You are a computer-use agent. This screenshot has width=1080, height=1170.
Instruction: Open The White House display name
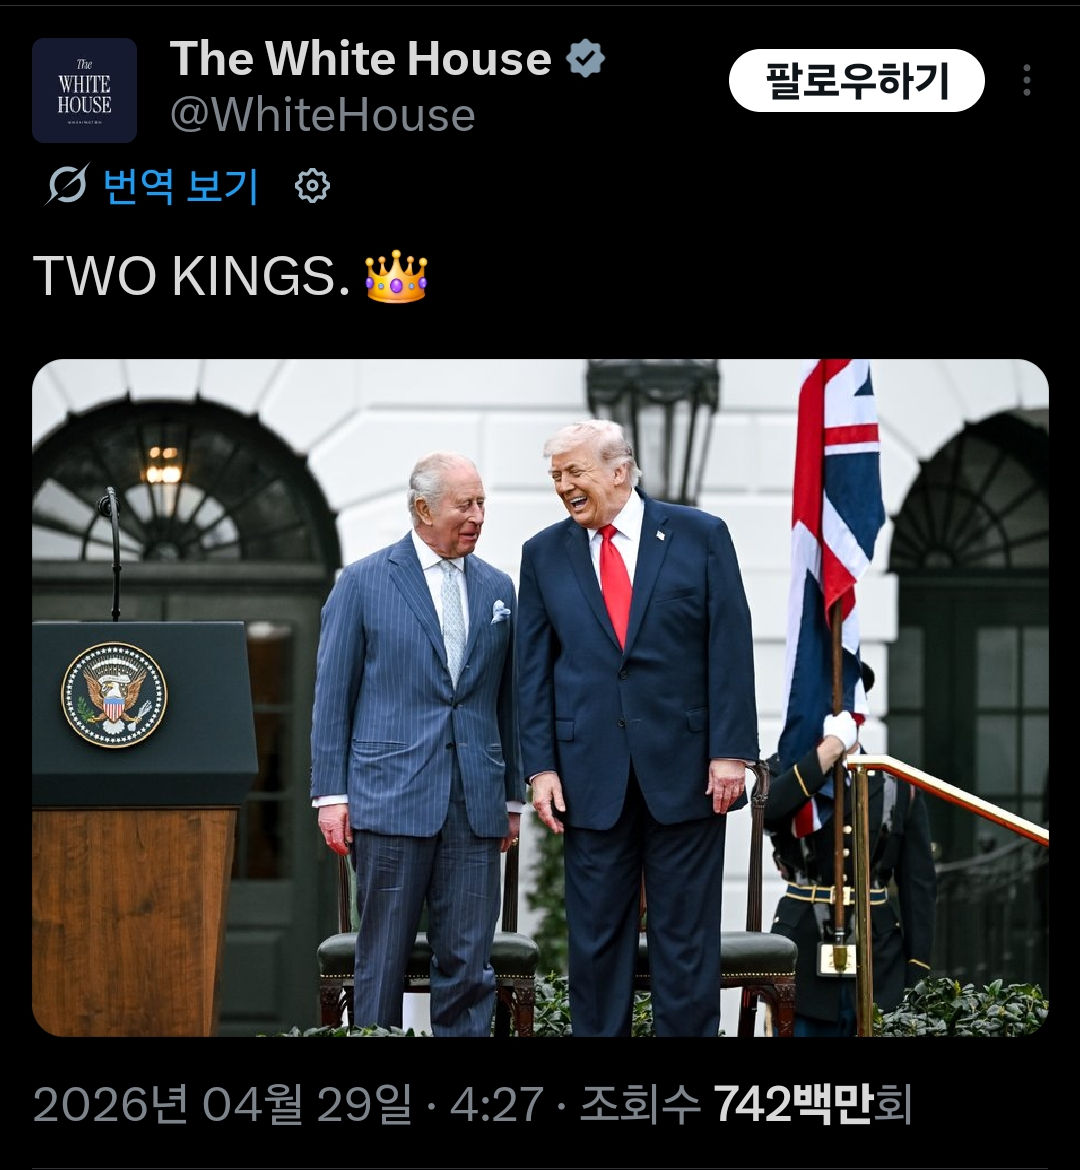click(x=360, y=58)
